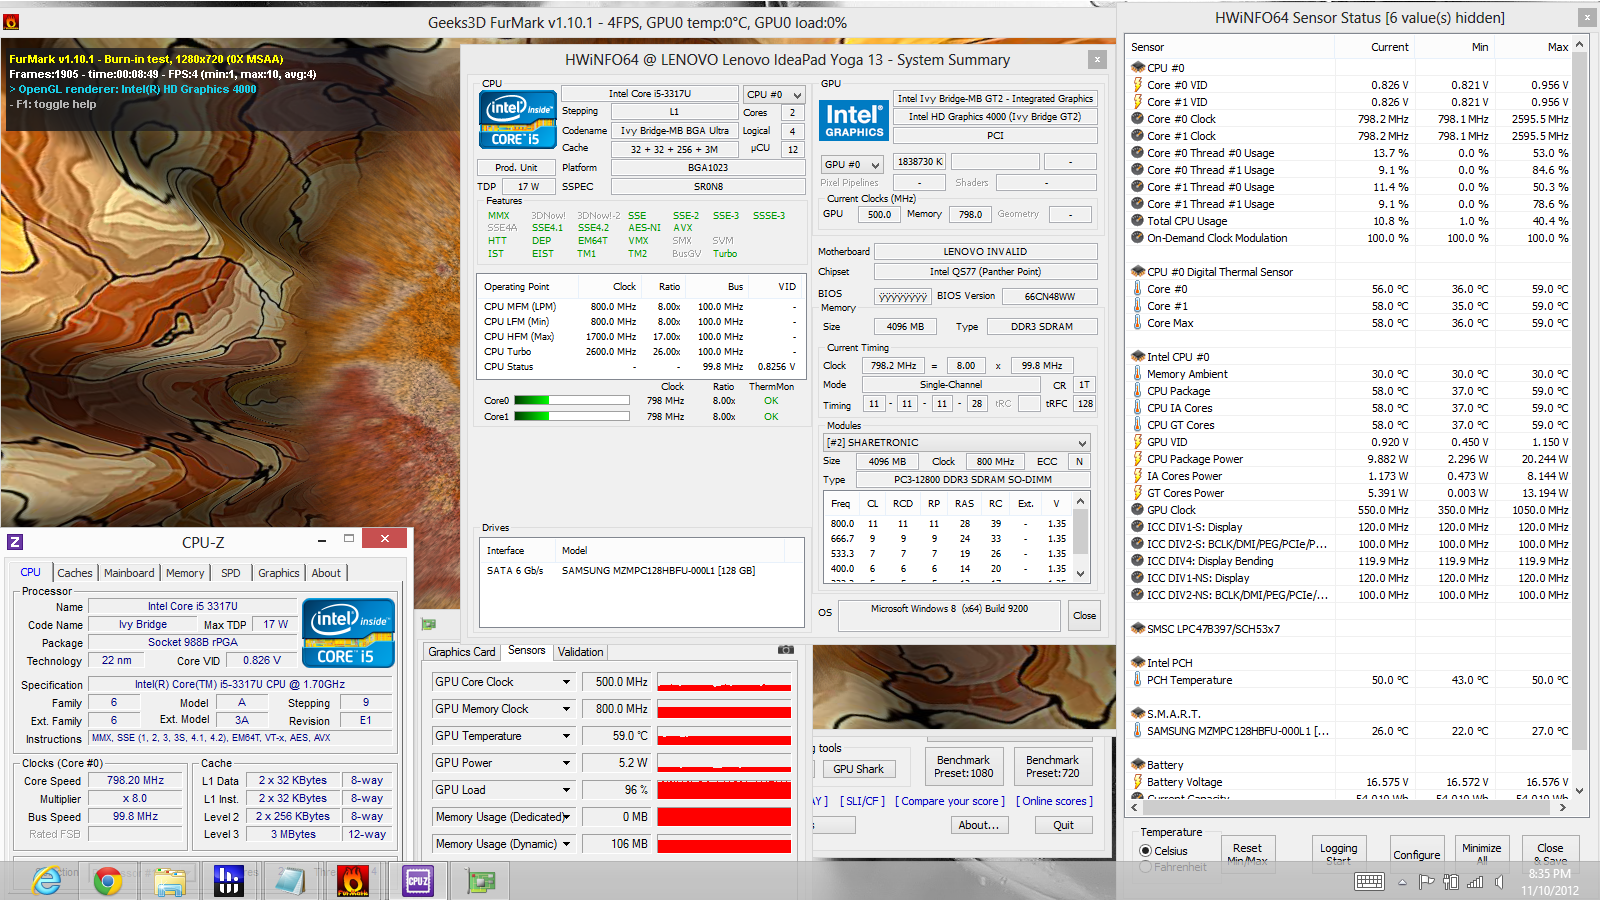The height and width of the screenshot is (900, 1600).
Task: Show hidden system tray icons
Action: coord(1402,882)
